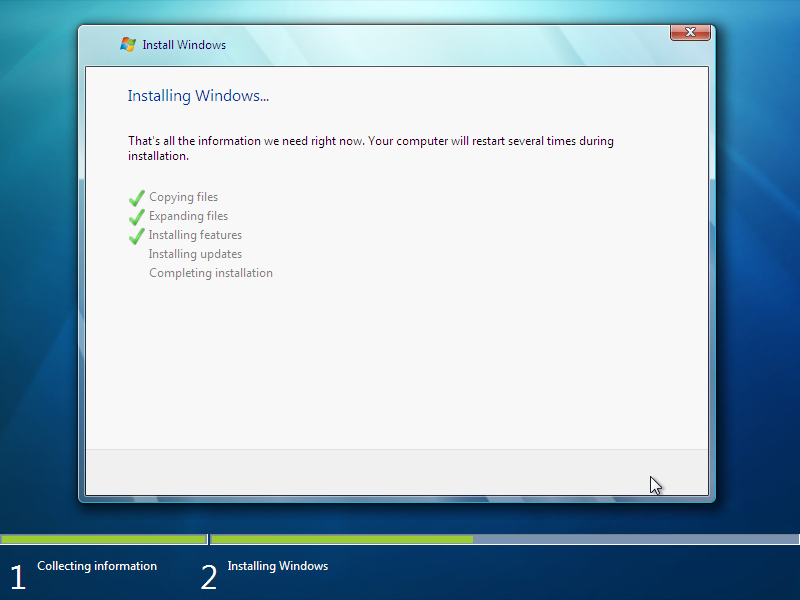The image size is (800, 600).
Task: Click the green checkmark beside Copying files
Action: point(137,197)
